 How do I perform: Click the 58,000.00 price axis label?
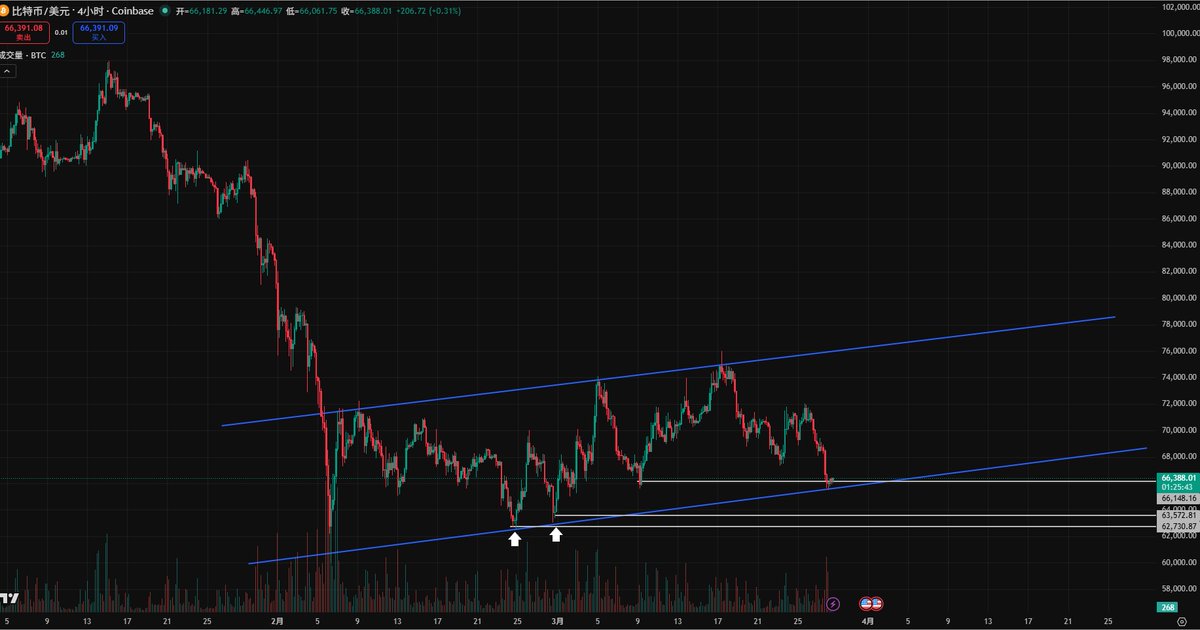click(1179, 589)
